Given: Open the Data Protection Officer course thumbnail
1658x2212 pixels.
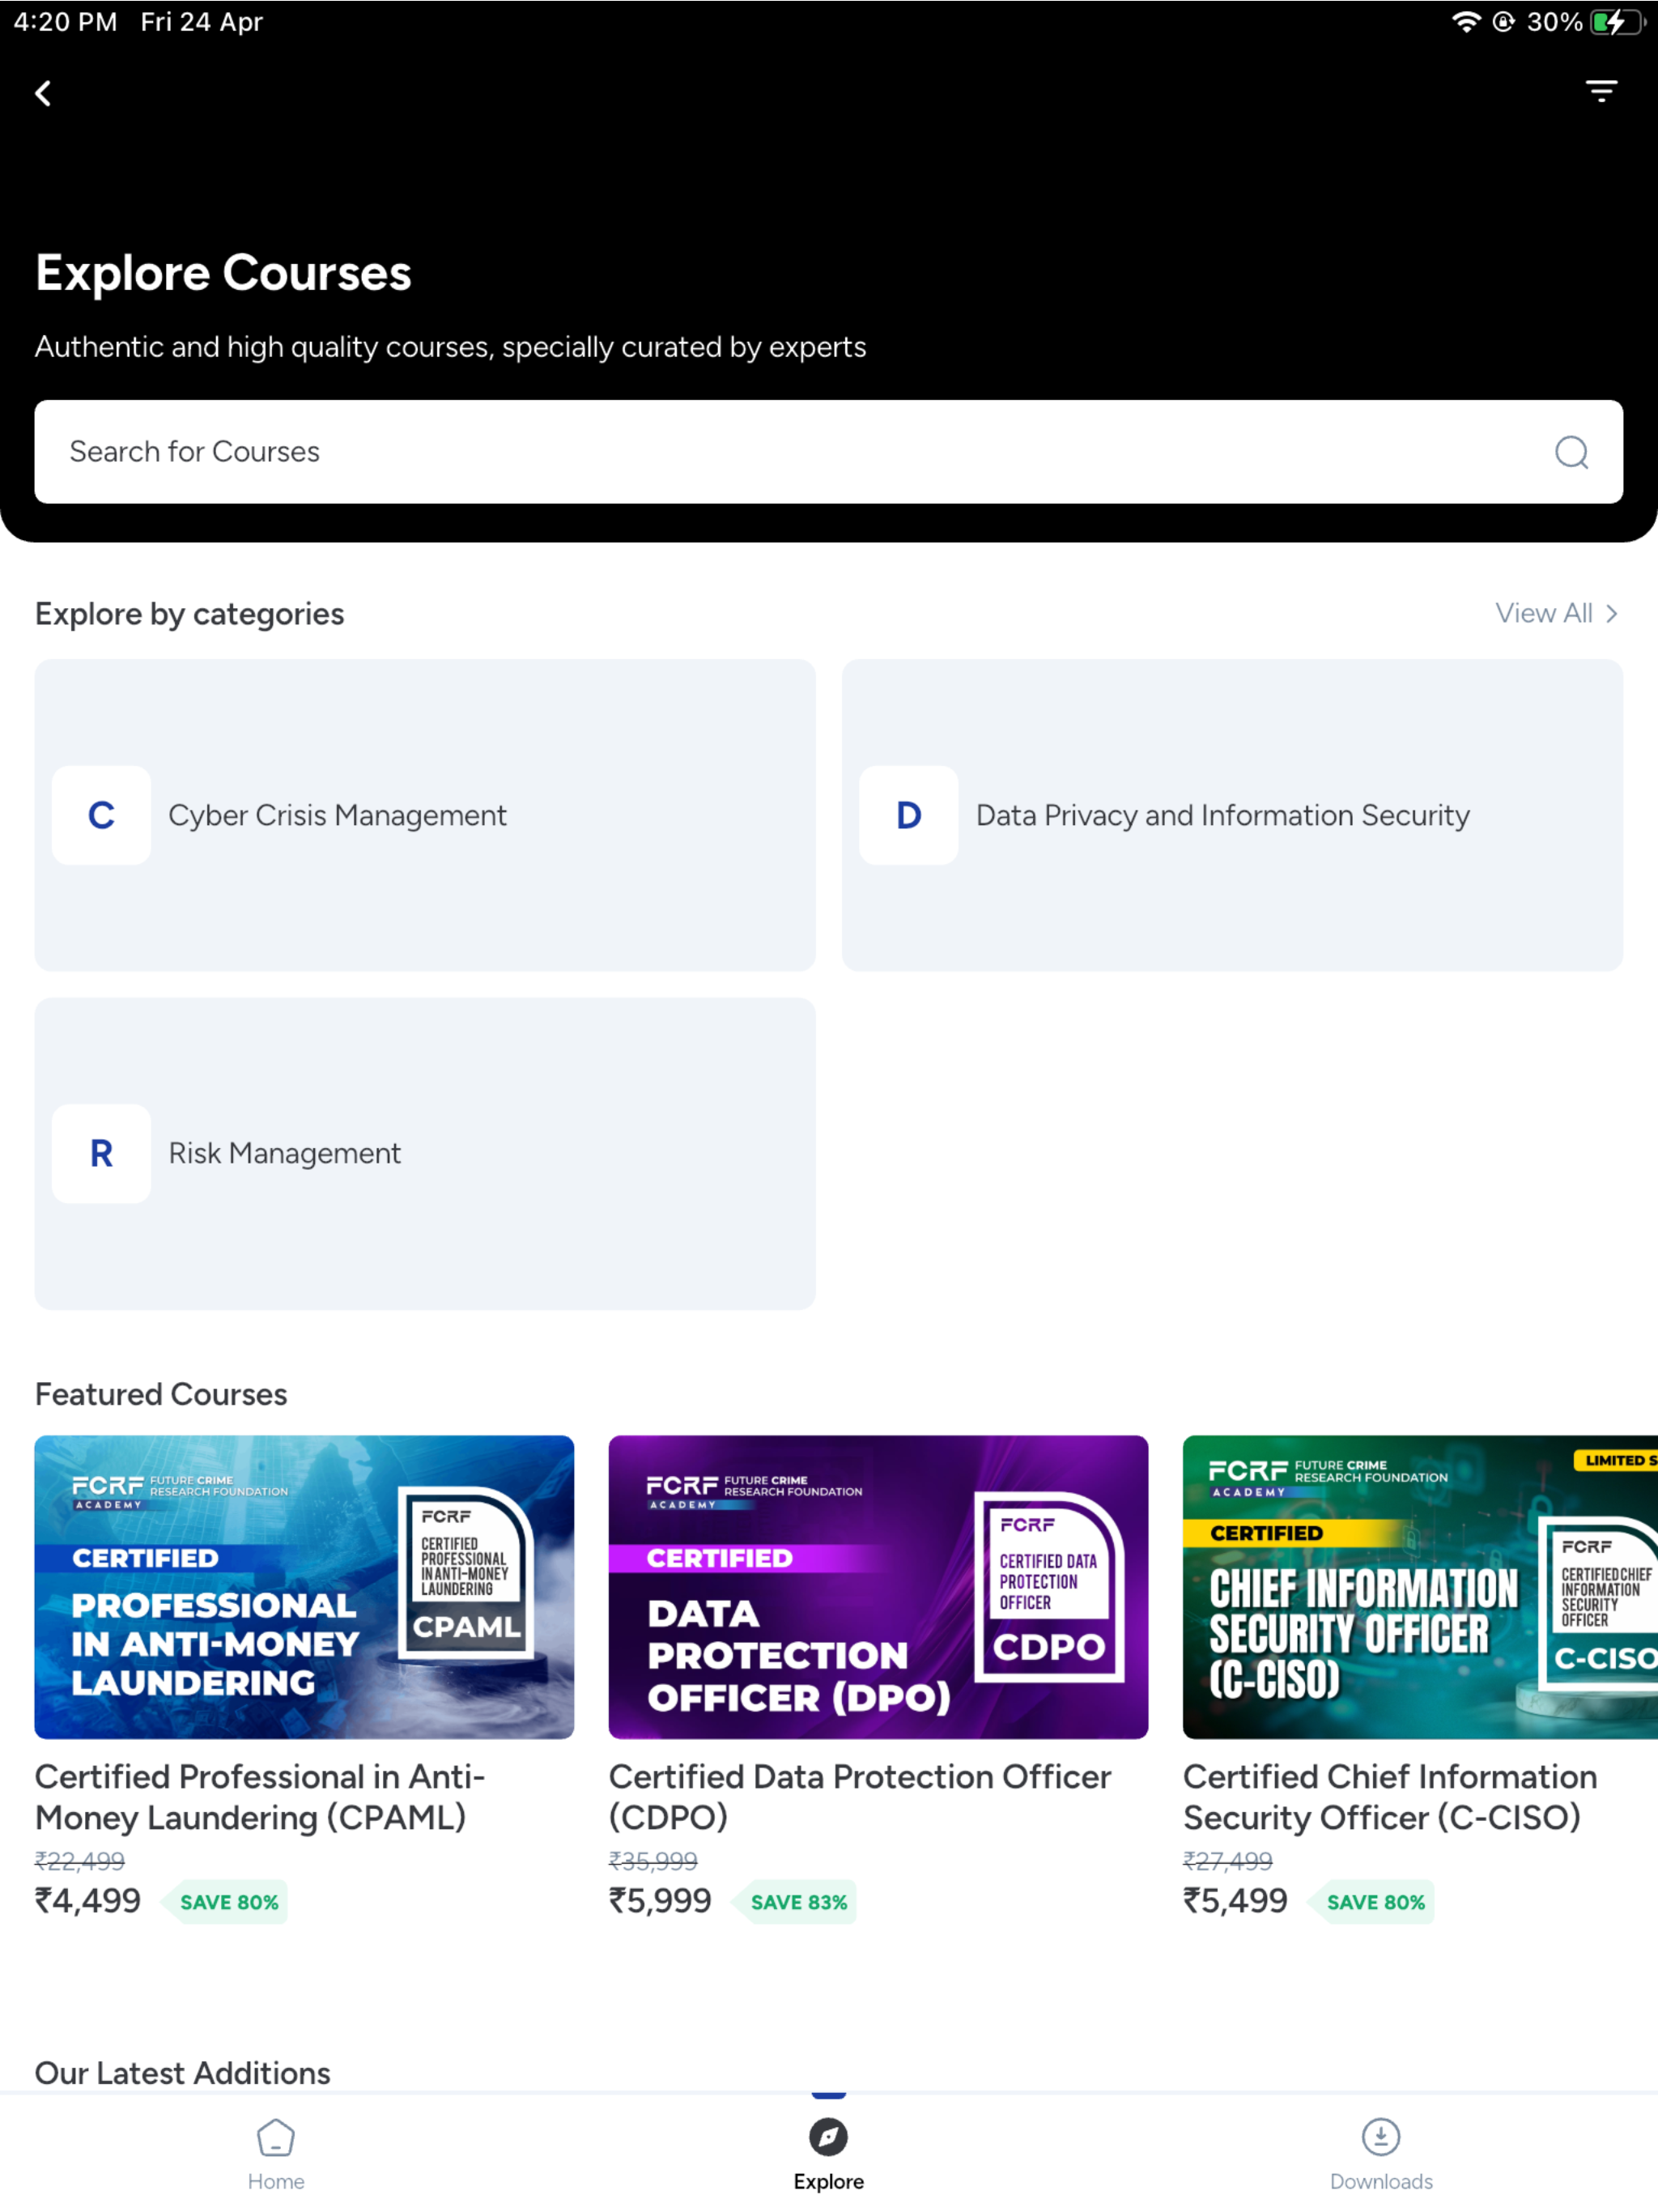Looking at the screenshot, I should click(878, 1587).
